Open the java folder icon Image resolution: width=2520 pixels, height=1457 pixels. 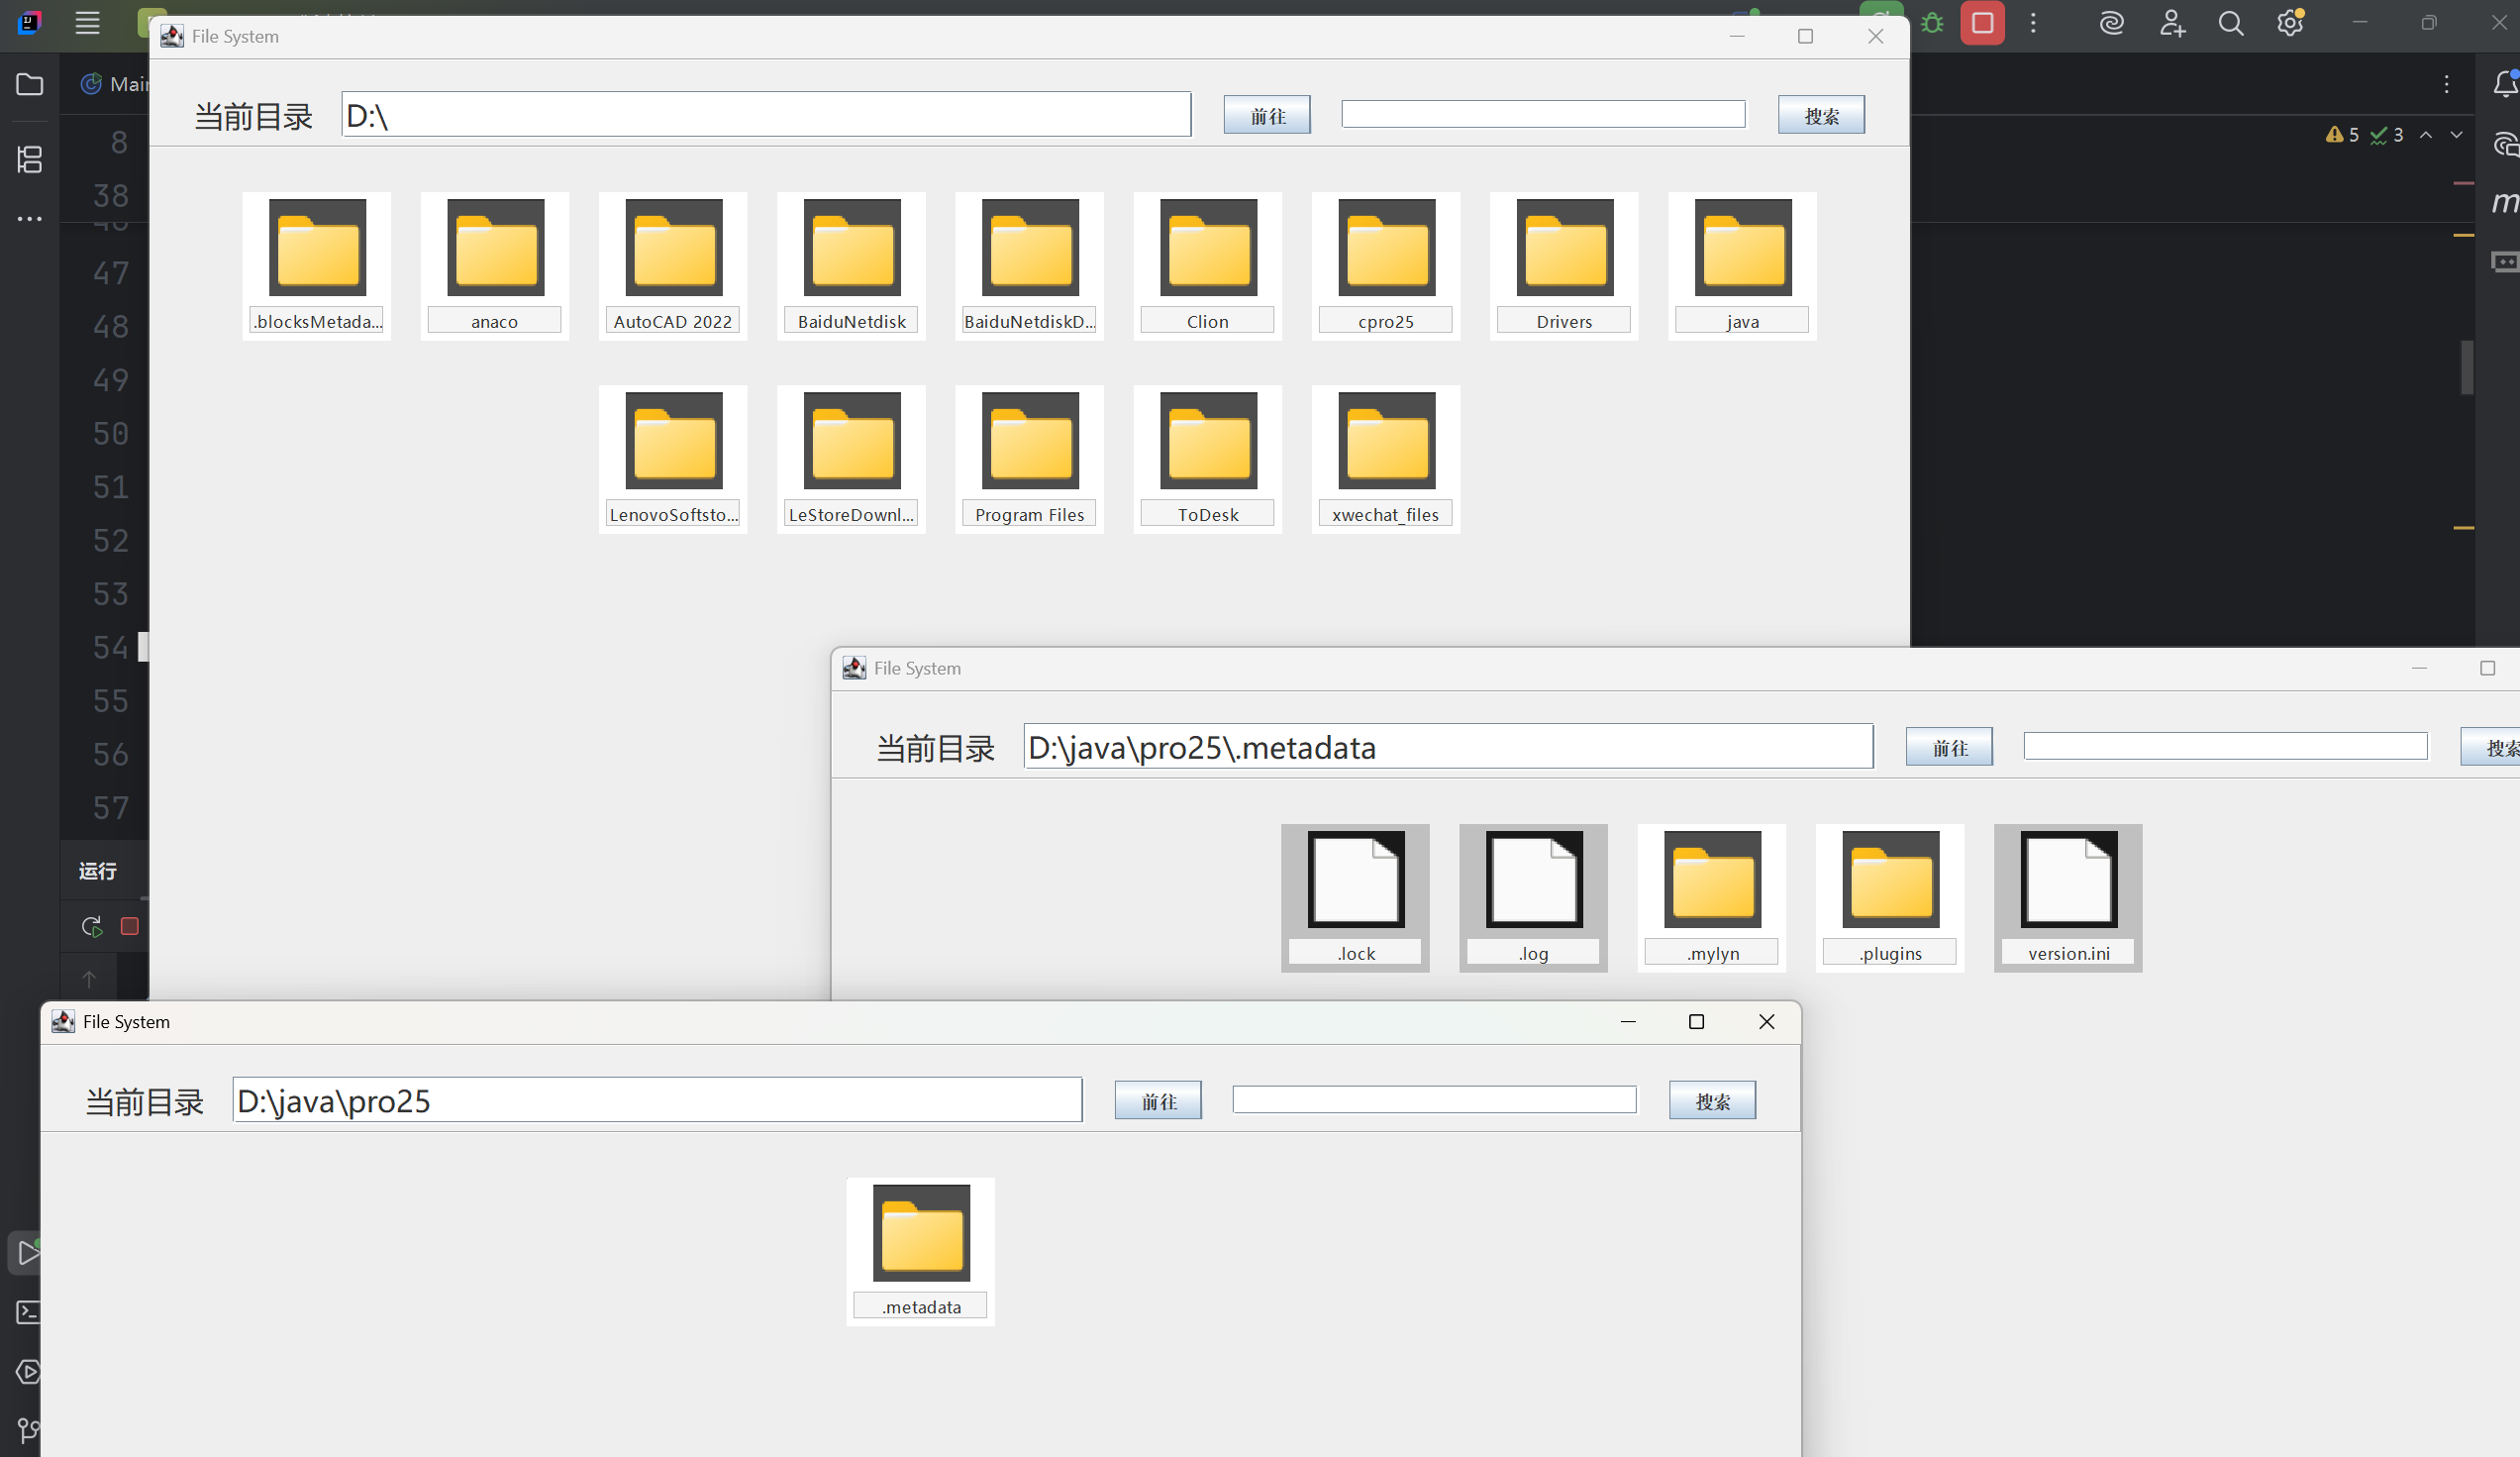pyautogui.click(x=1742, y=248)
